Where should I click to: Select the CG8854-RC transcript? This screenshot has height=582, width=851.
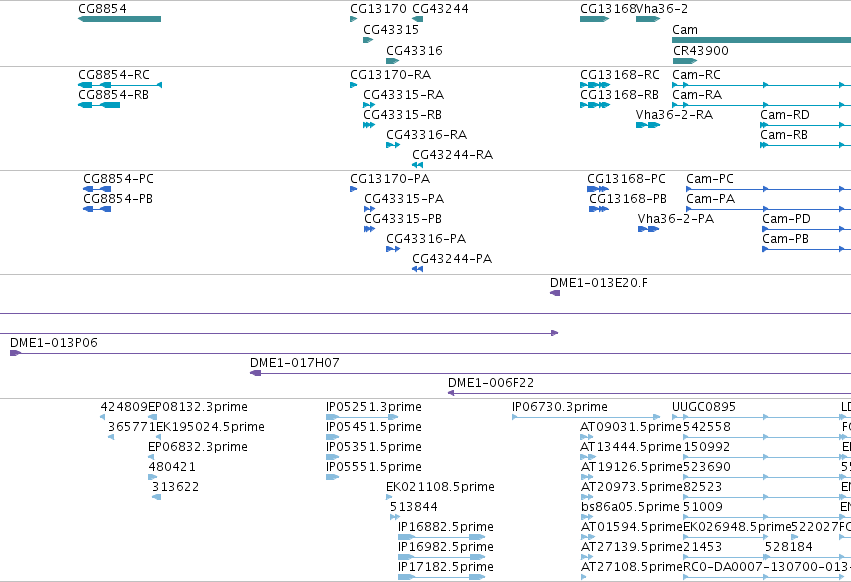[120, 85]
